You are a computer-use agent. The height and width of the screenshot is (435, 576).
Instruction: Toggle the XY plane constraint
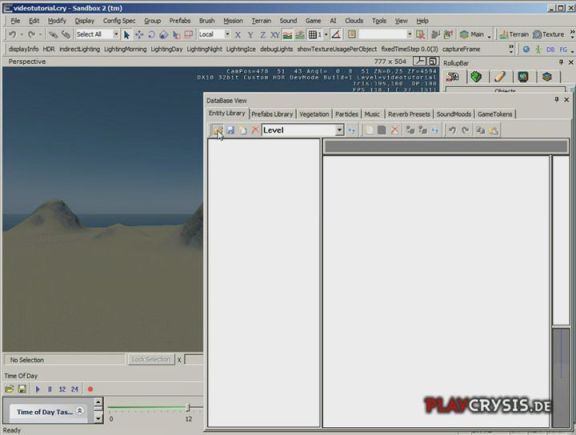click(x=275, y=35)
